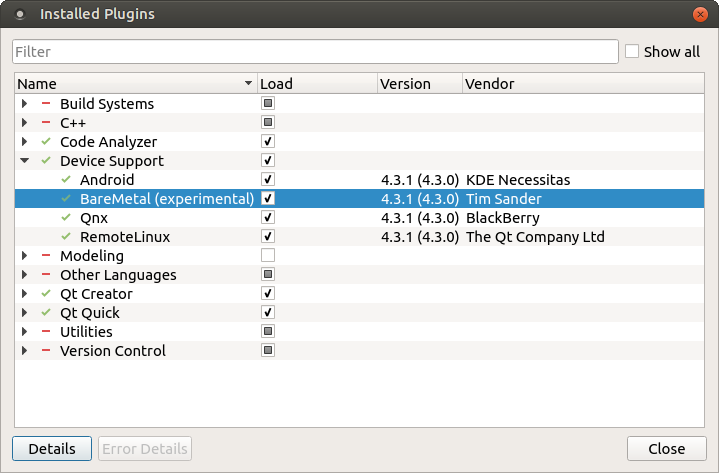The width and height of the screenshot is (719, 473).
Task: Click the red dash icon beside Utilities
Action: (46, 332)
